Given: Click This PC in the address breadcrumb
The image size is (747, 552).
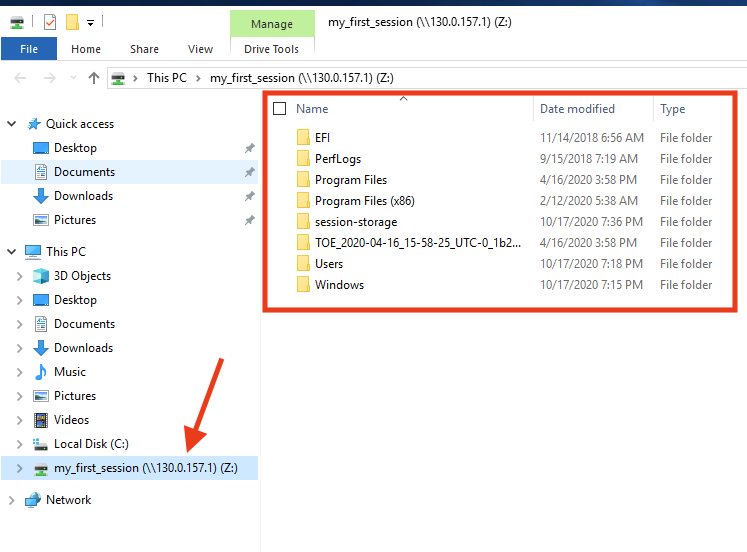Looking at the screenshot, I should (x=166, y=78).
